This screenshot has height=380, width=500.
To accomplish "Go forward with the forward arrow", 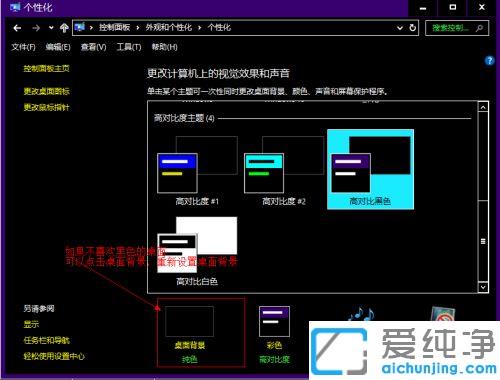I will tap(36, 28).
